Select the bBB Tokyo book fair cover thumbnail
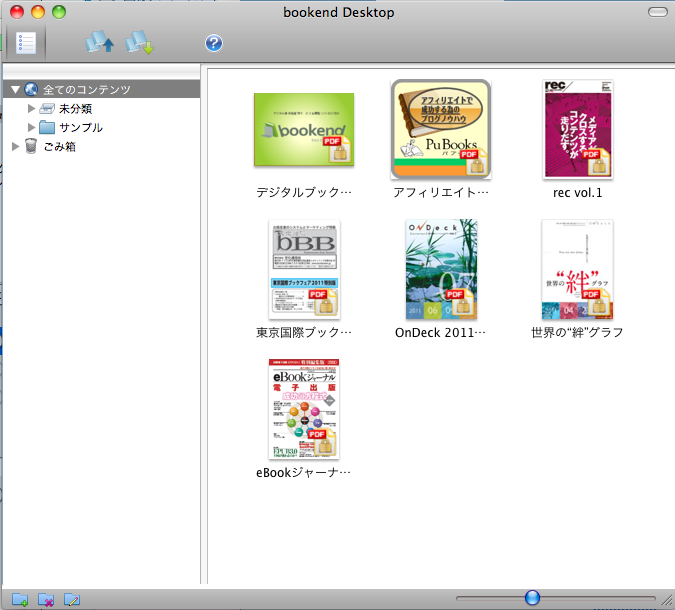 [304, 269]
